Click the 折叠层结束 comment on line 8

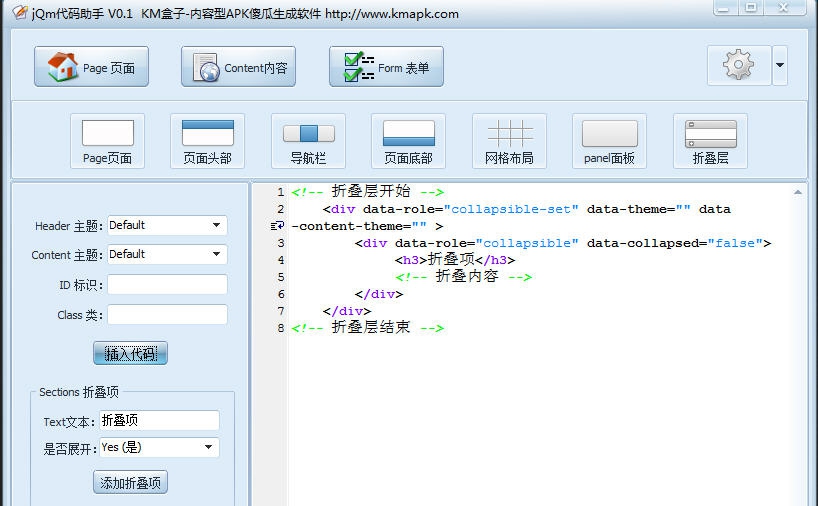click(x=367, y=328)
